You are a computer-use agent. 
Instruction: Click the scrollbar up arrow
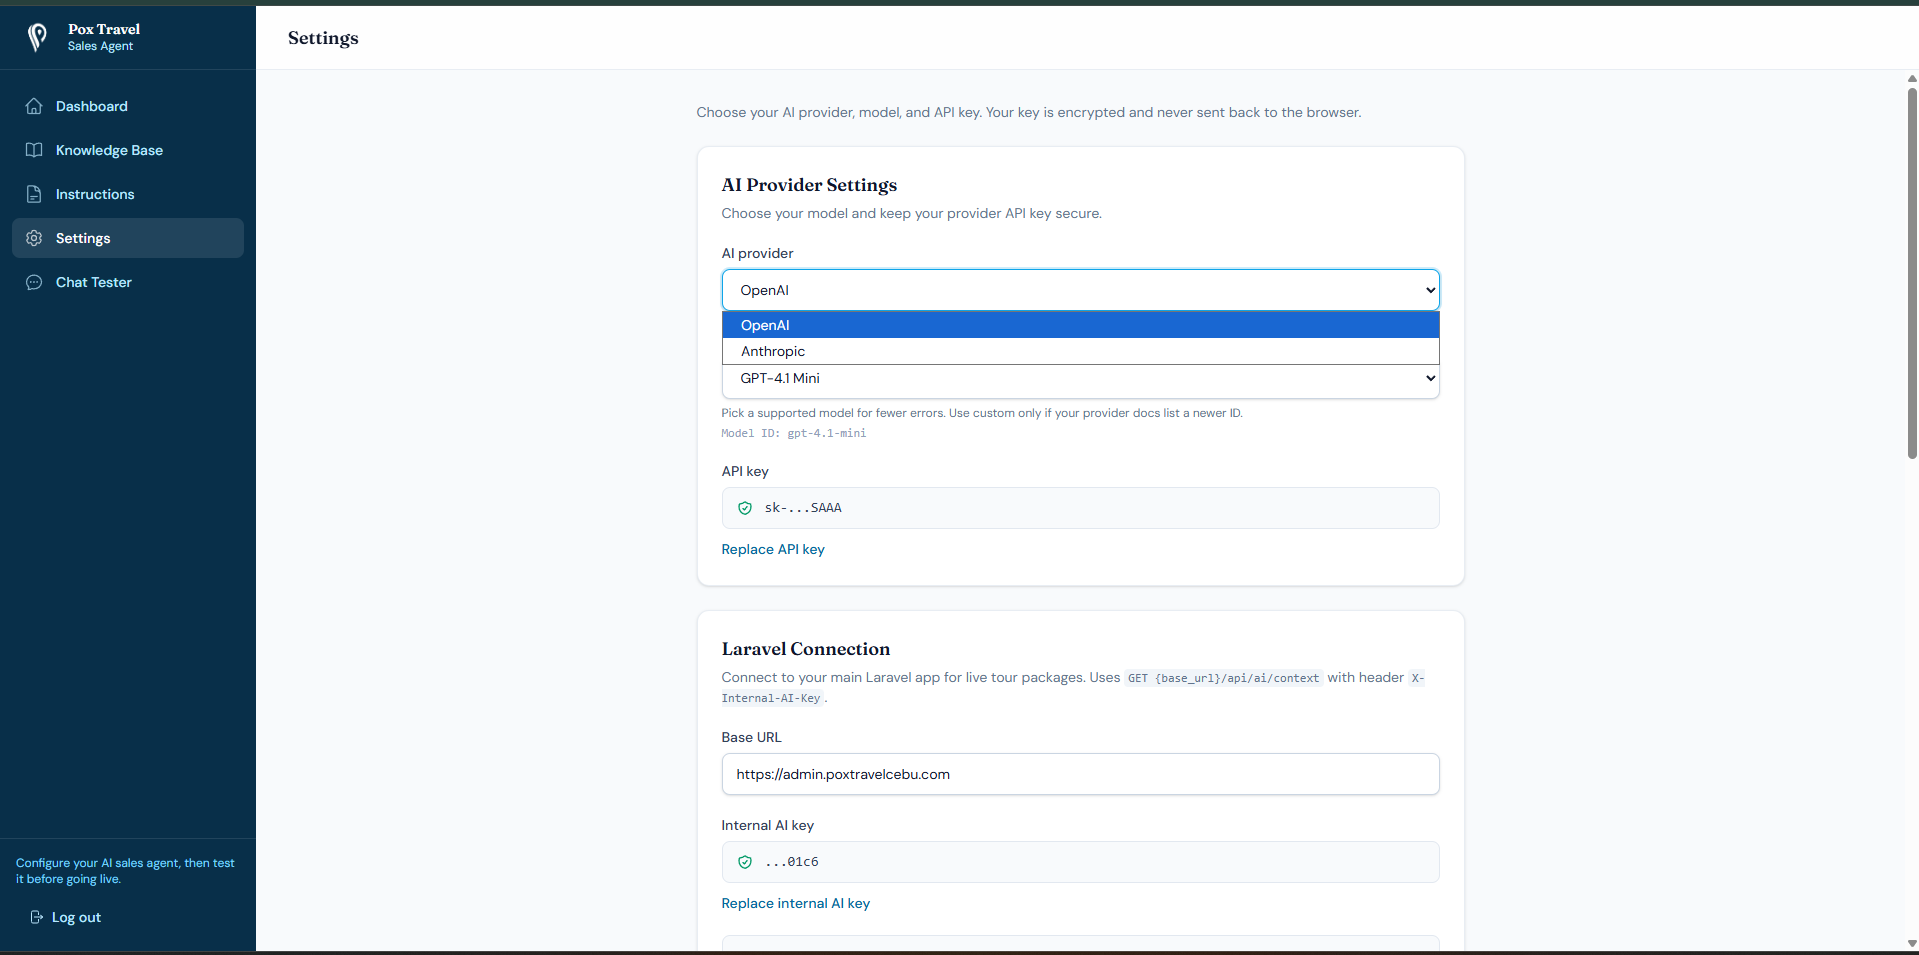coord(1912,78)
